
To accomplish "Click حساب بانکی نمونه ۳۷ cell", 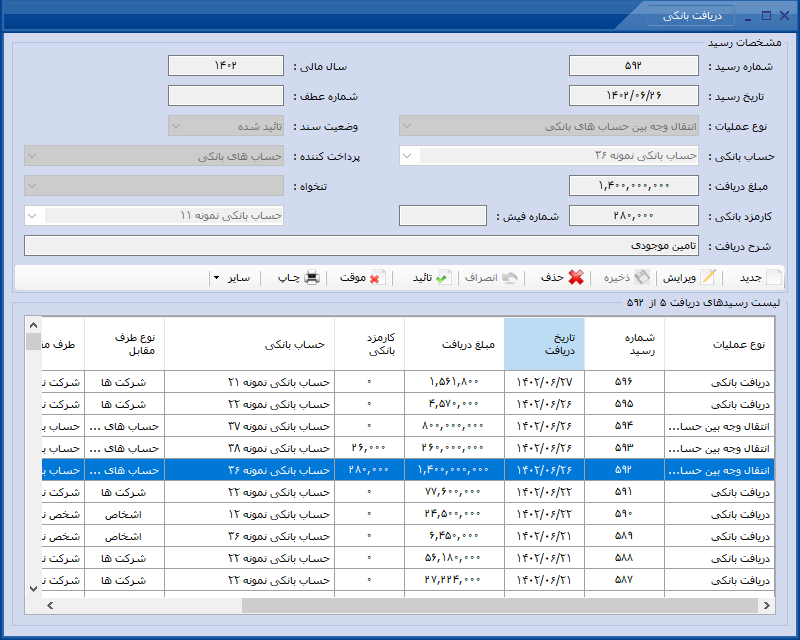I will pos(249,426).
